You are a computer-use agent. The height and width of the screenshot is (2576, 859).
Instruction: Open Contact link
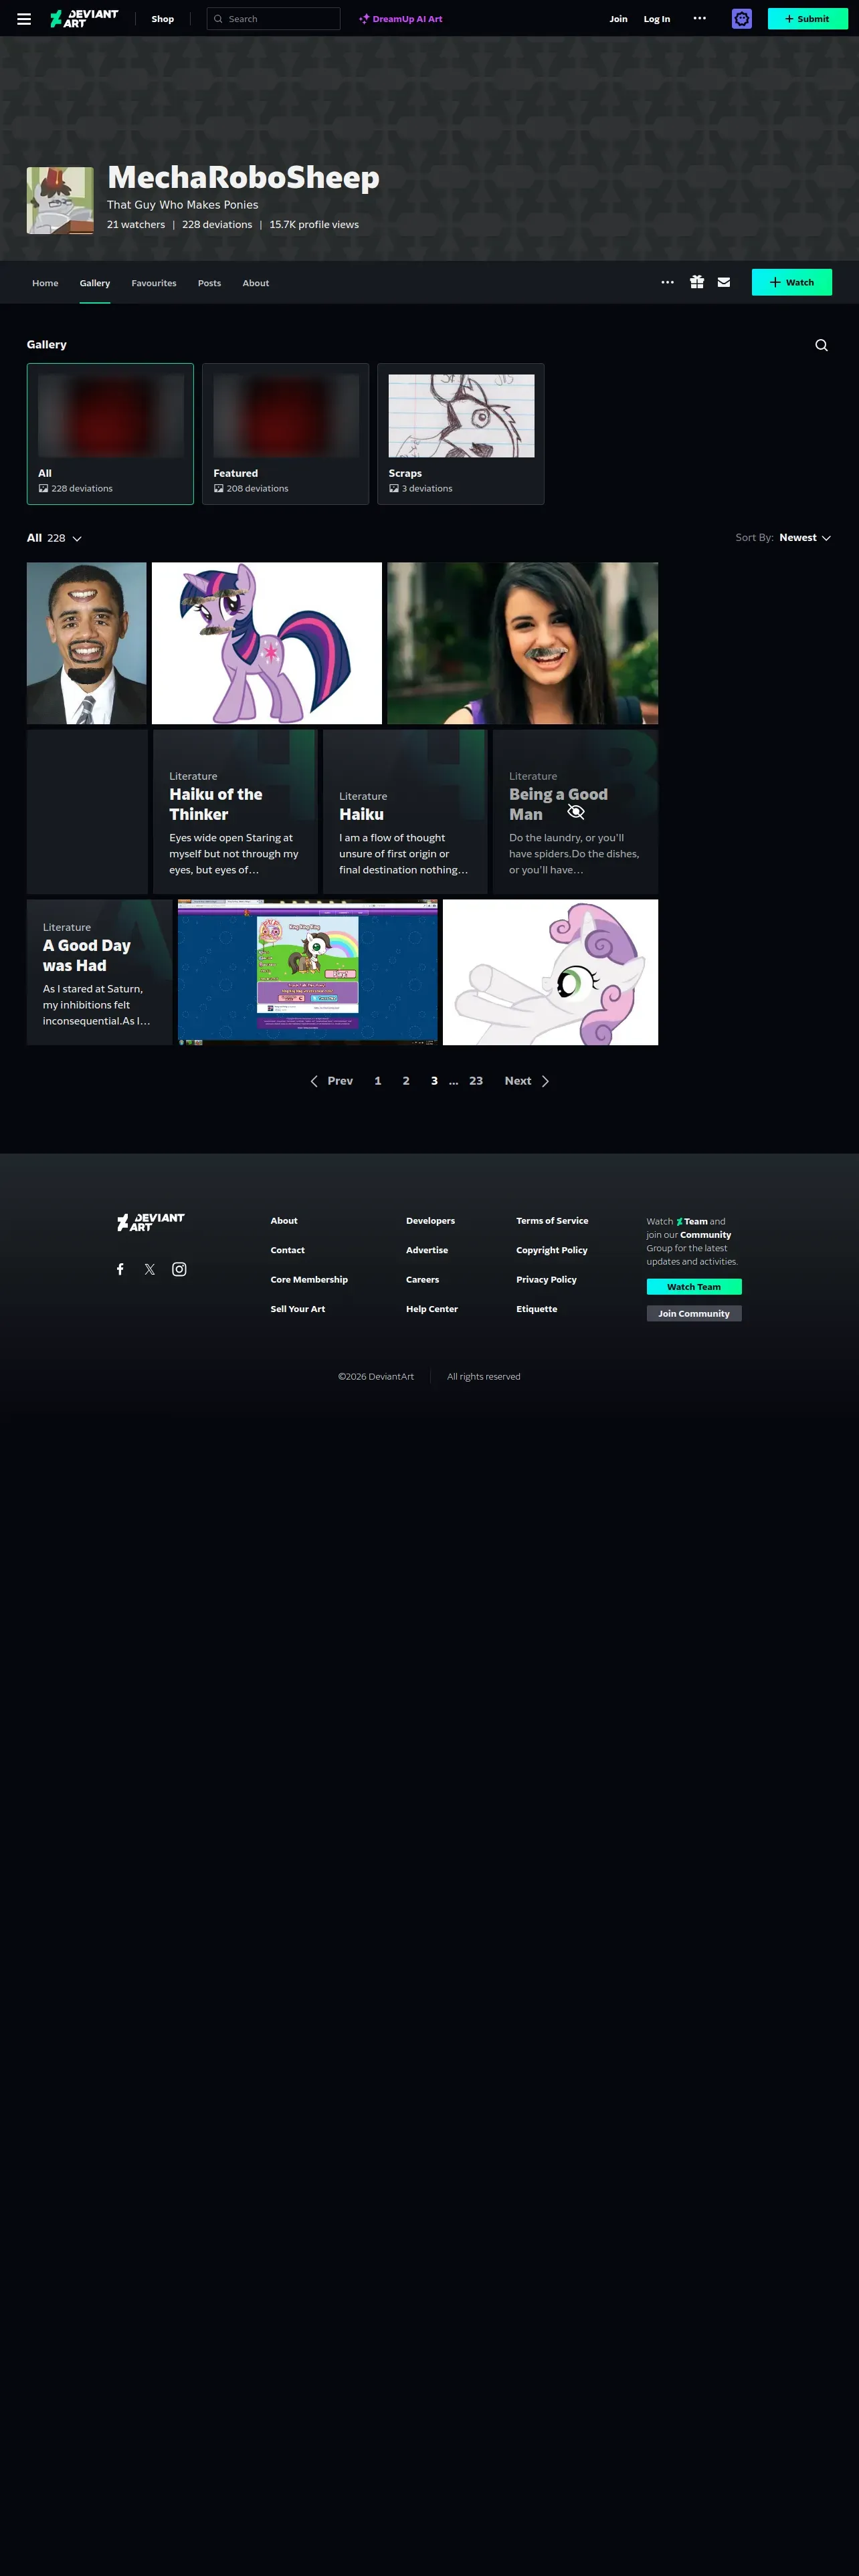(x=288, y=1250)
